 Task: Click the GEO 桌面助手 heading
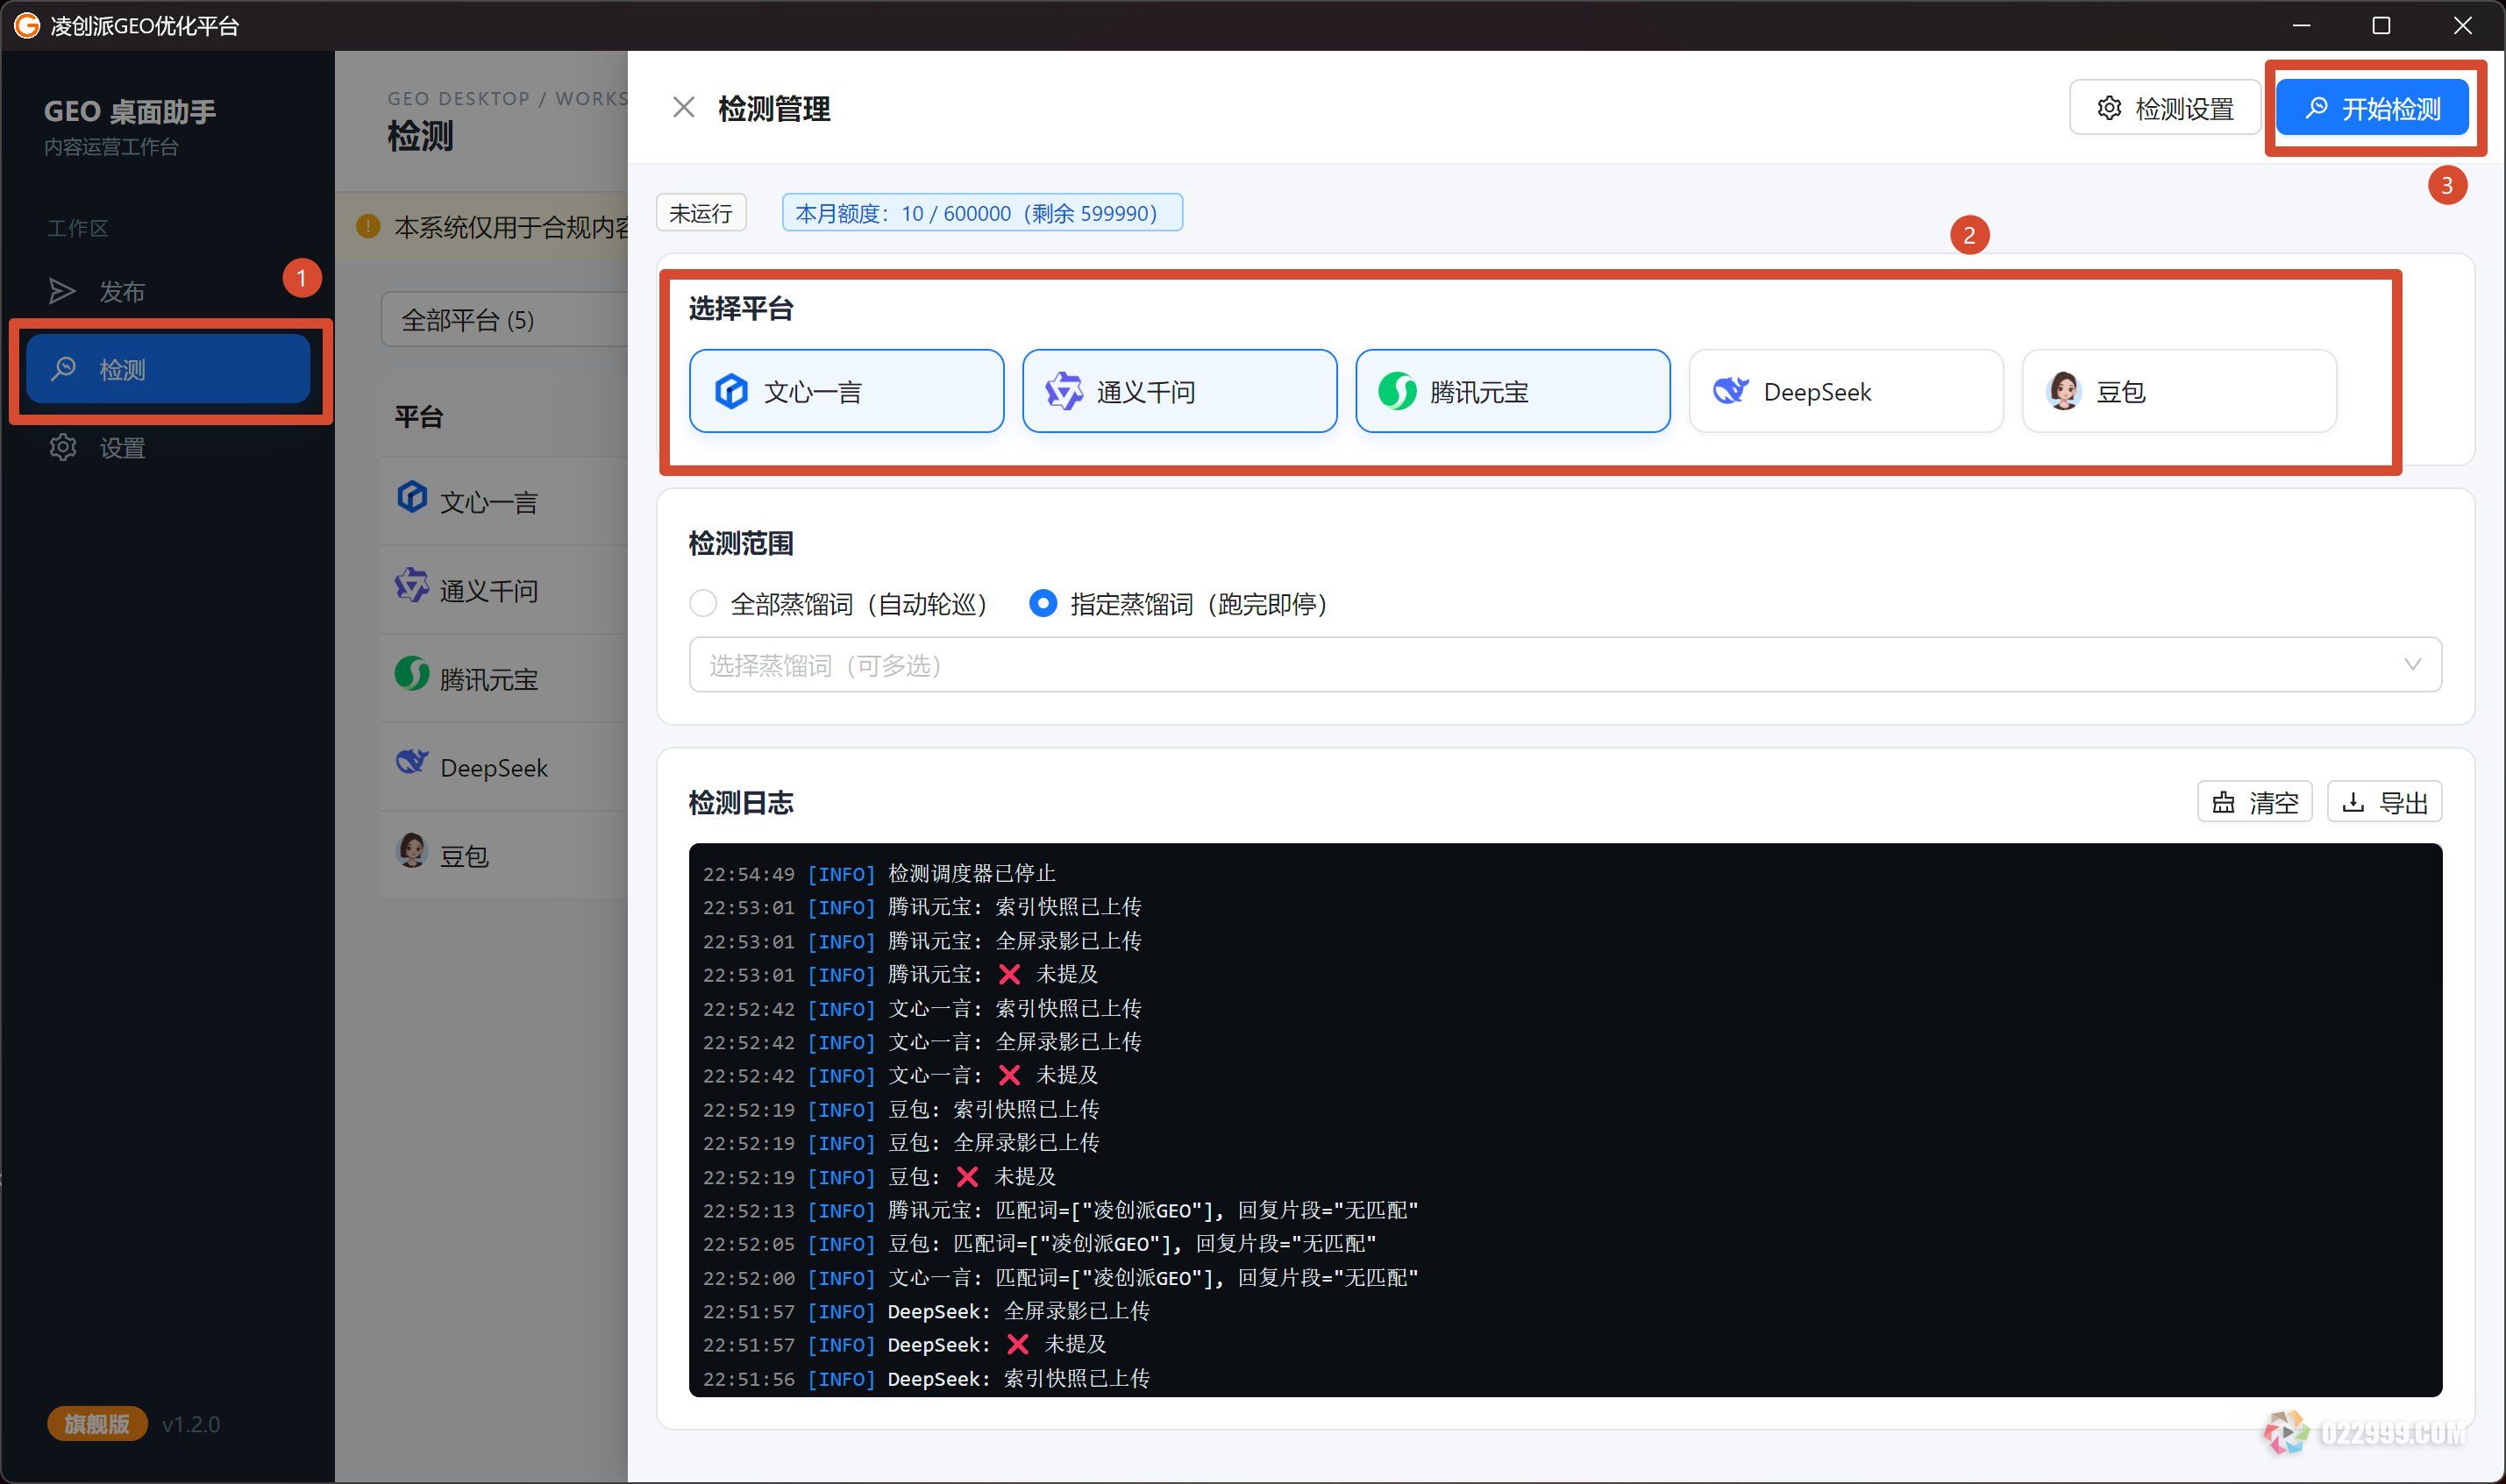pyautogui.click(x=130, y=111)
